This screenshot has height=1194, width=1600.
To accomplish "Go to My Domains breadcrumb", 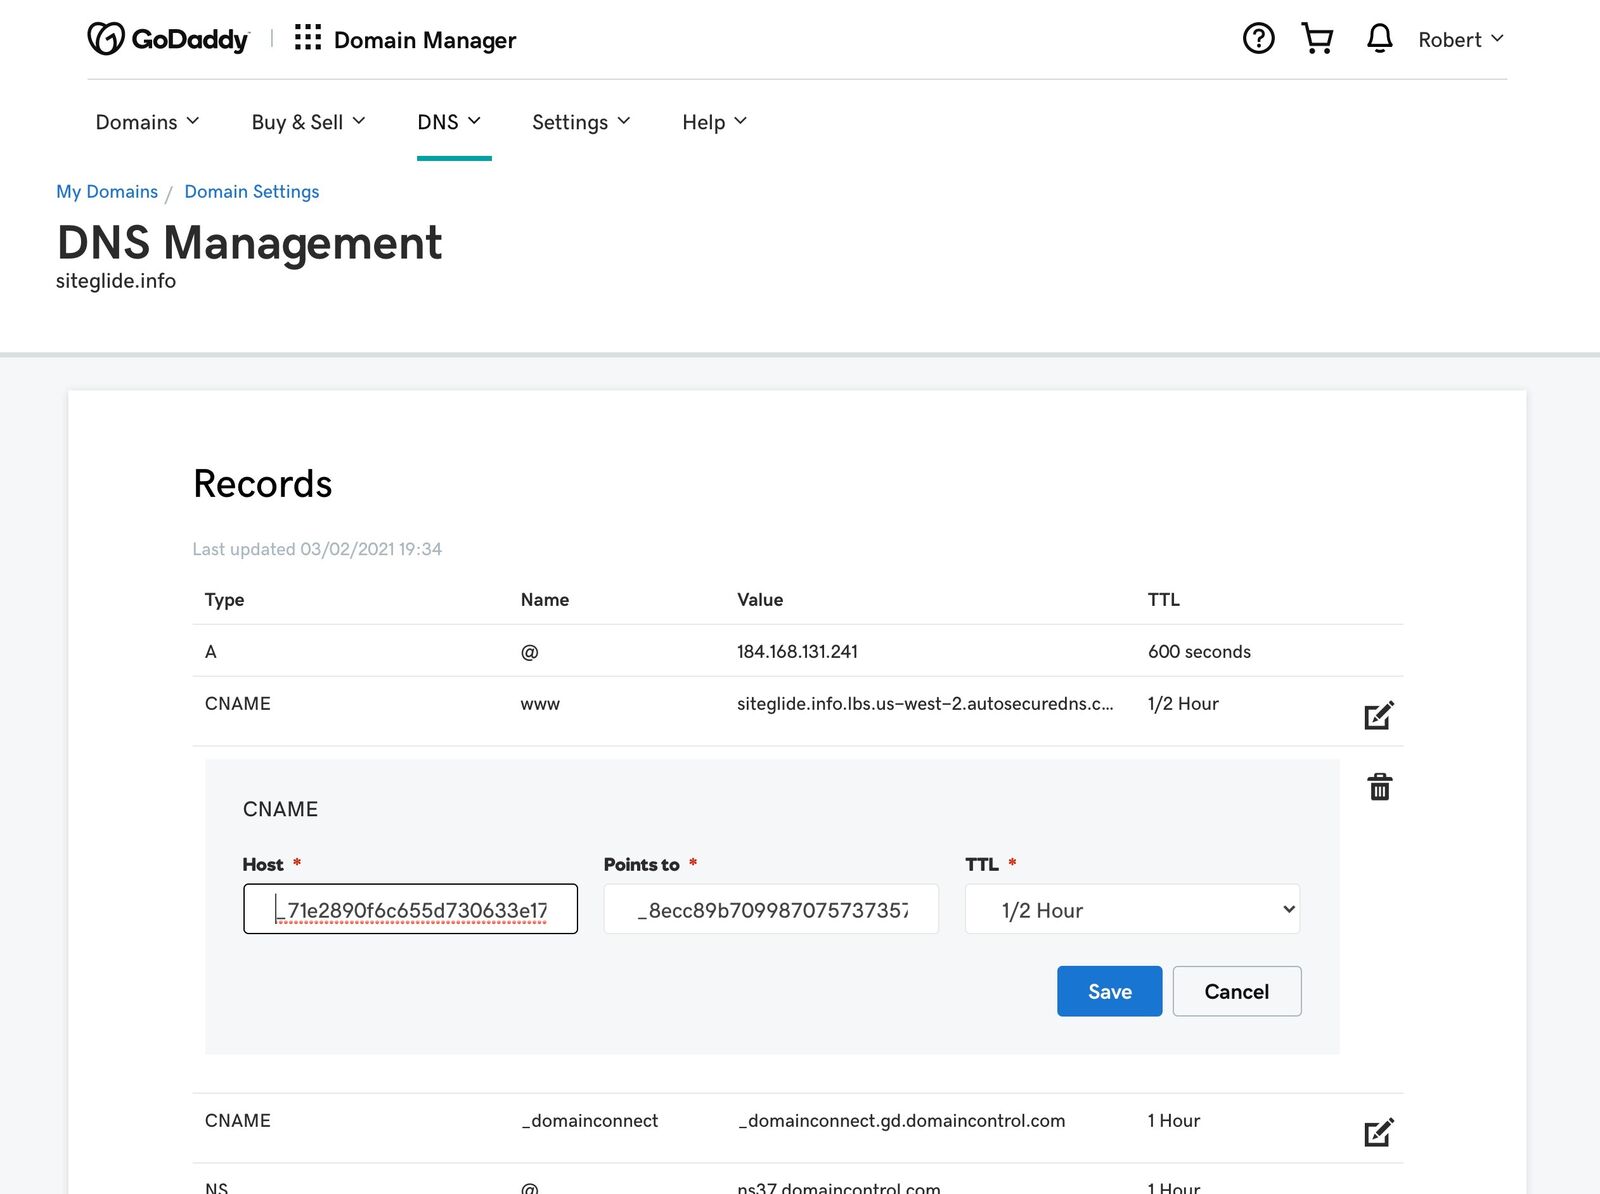I will pyautogui.click(x=107, y=192).
